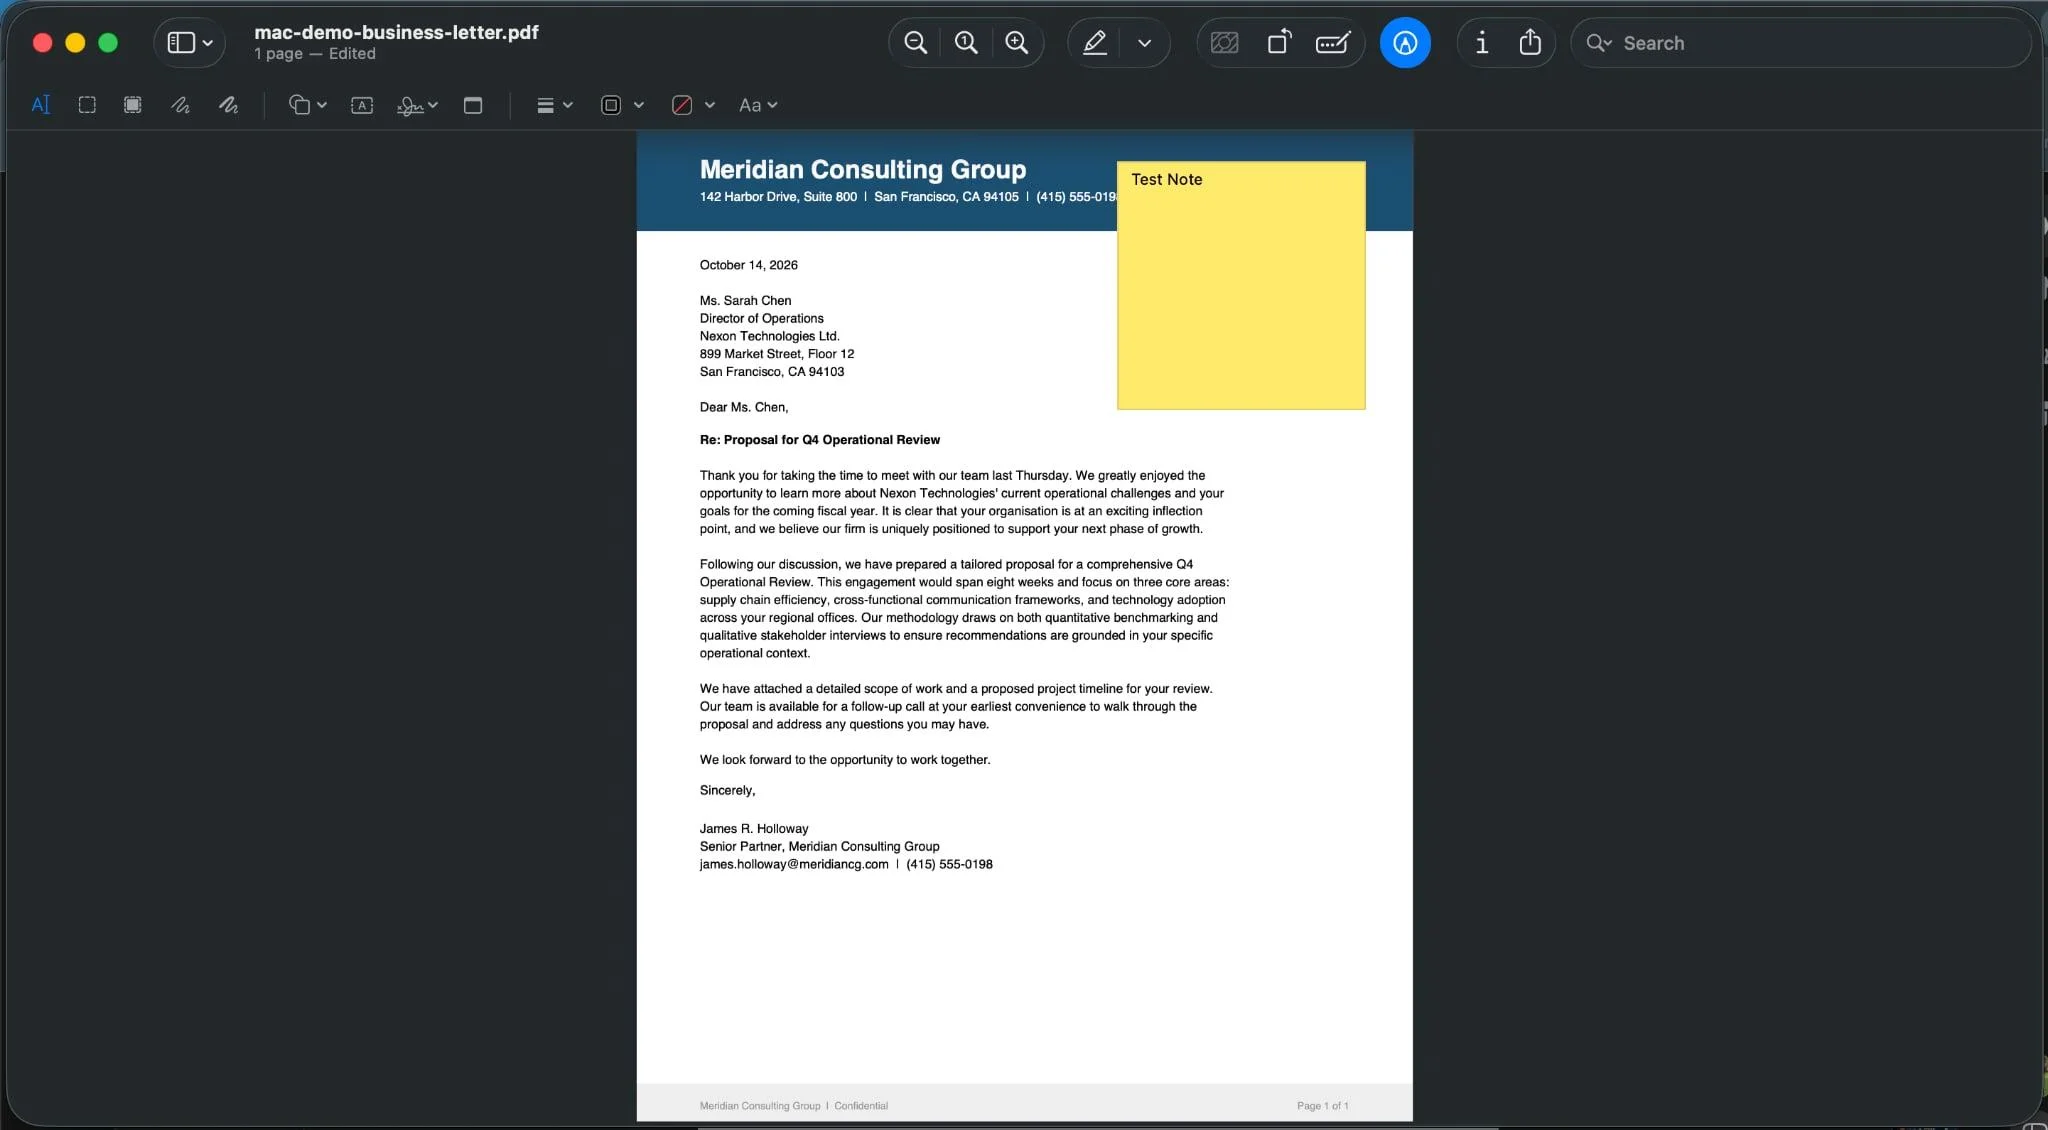Screen dimensions: 2048x1130
Task: Zoom in on the document
Action: (1017, 43)
